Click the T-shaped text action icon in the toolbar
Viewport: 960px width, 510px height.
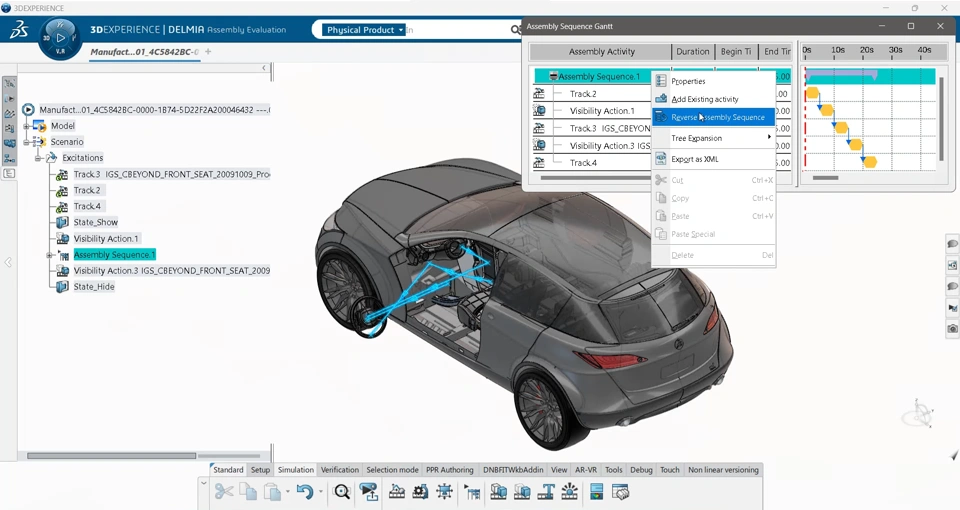546,491
